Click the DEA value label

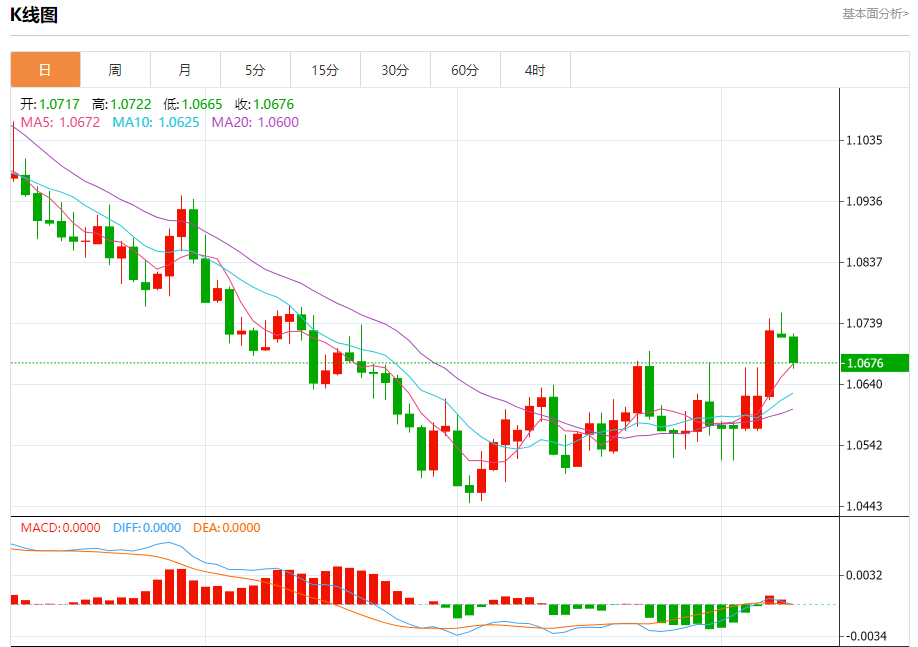click(x=227, y=528)
